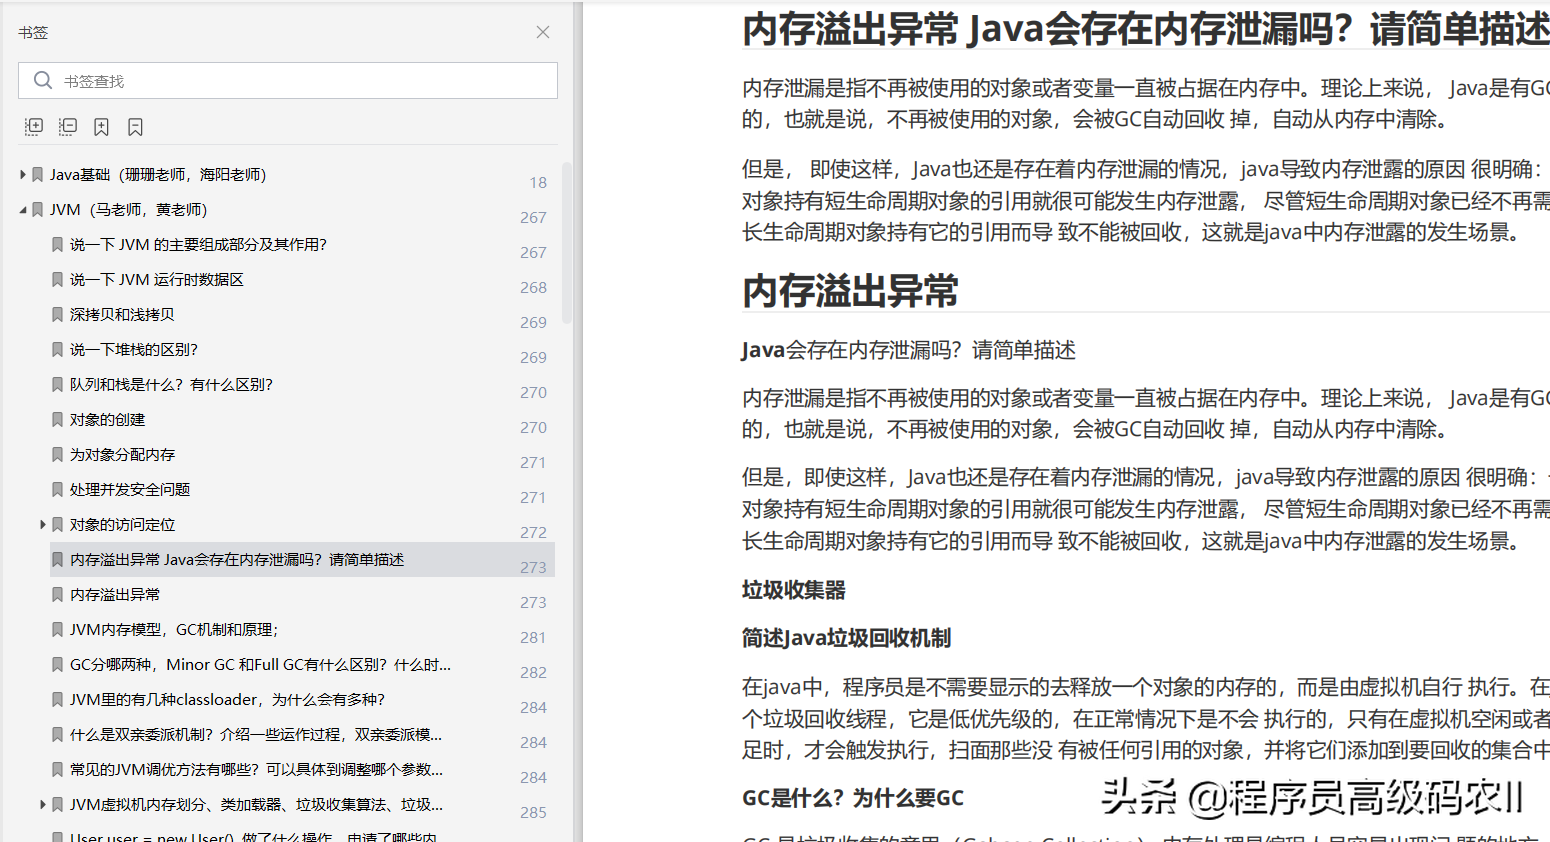The image size is (1550, 842).
Task: Click page number 18 for Java基础
Action: (538, 182)
